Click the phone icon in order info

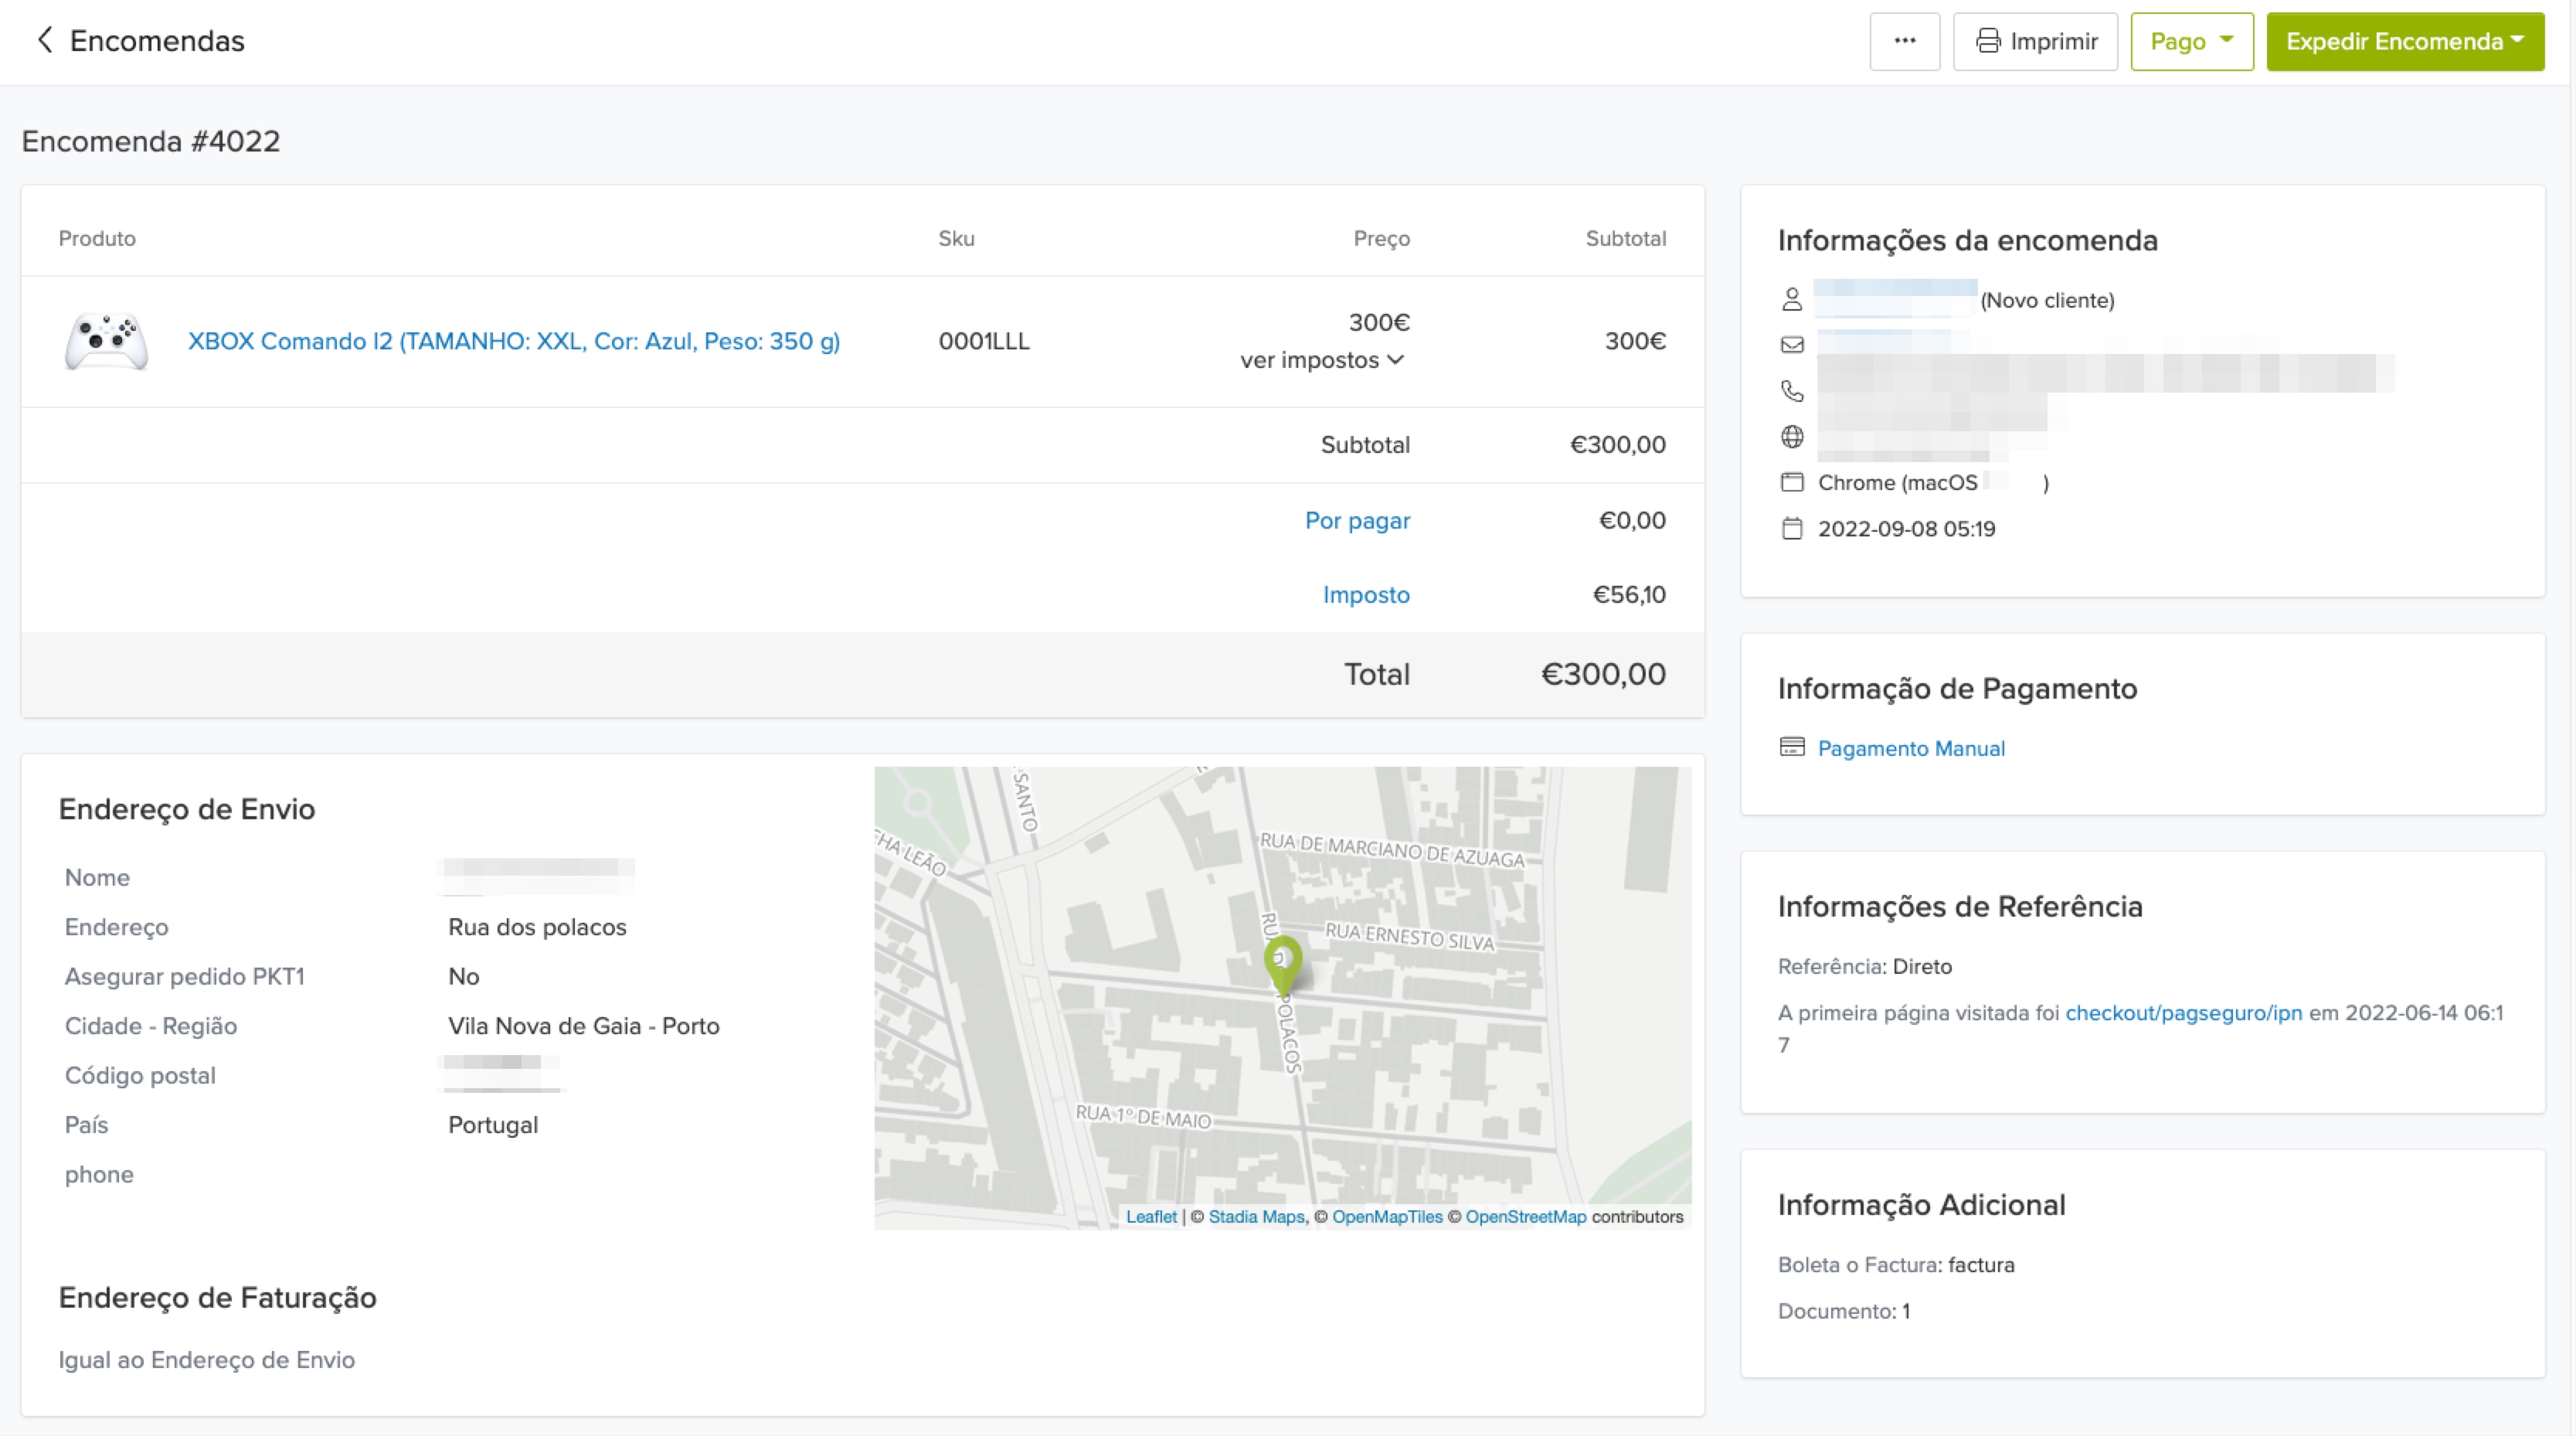[x=1792, y=391]
